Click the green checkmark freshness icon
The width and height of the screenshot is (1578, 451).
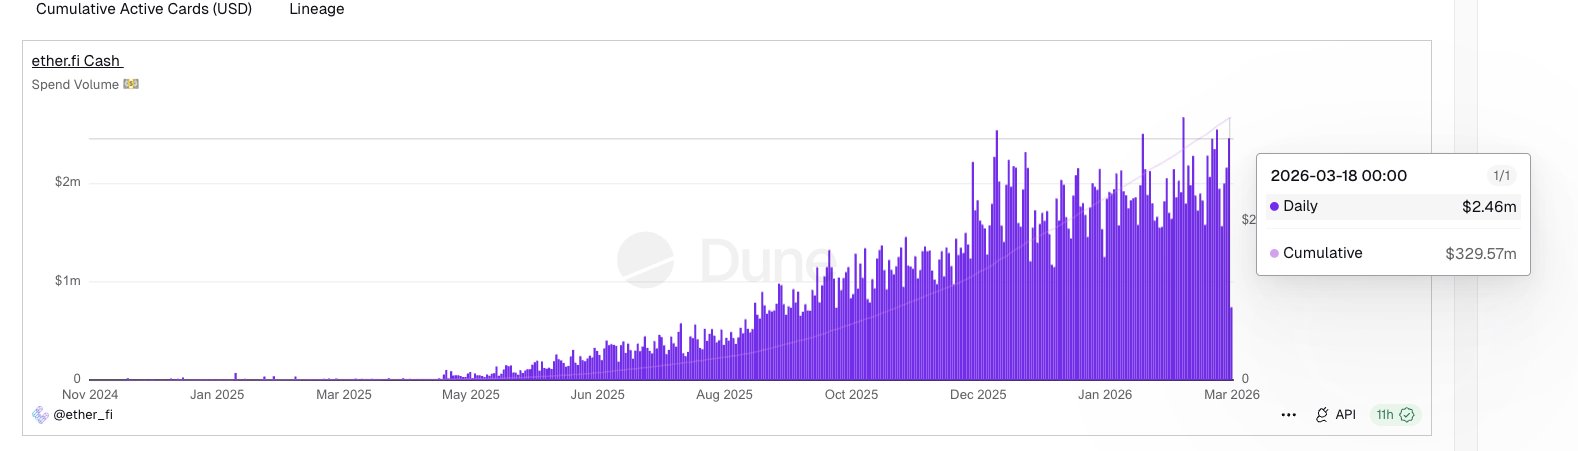click(1407, 415)
